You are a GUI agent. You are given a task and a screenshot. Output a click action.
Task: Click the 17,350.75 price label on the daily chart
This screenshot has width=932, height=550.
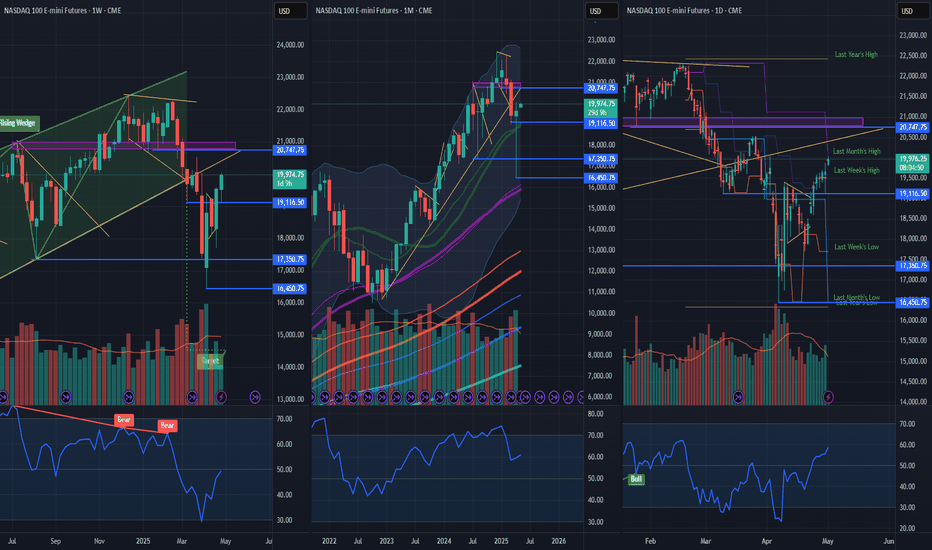pos(913,266)
